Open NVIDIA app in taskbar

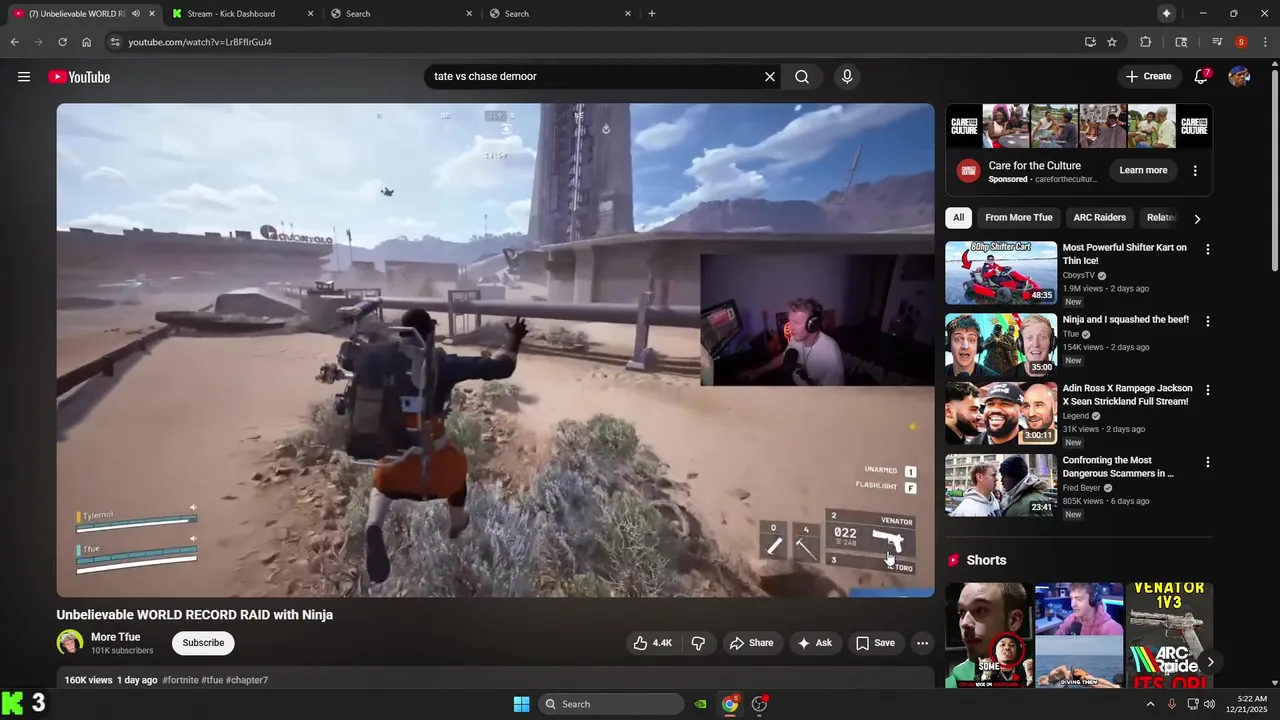coord(701,704)
